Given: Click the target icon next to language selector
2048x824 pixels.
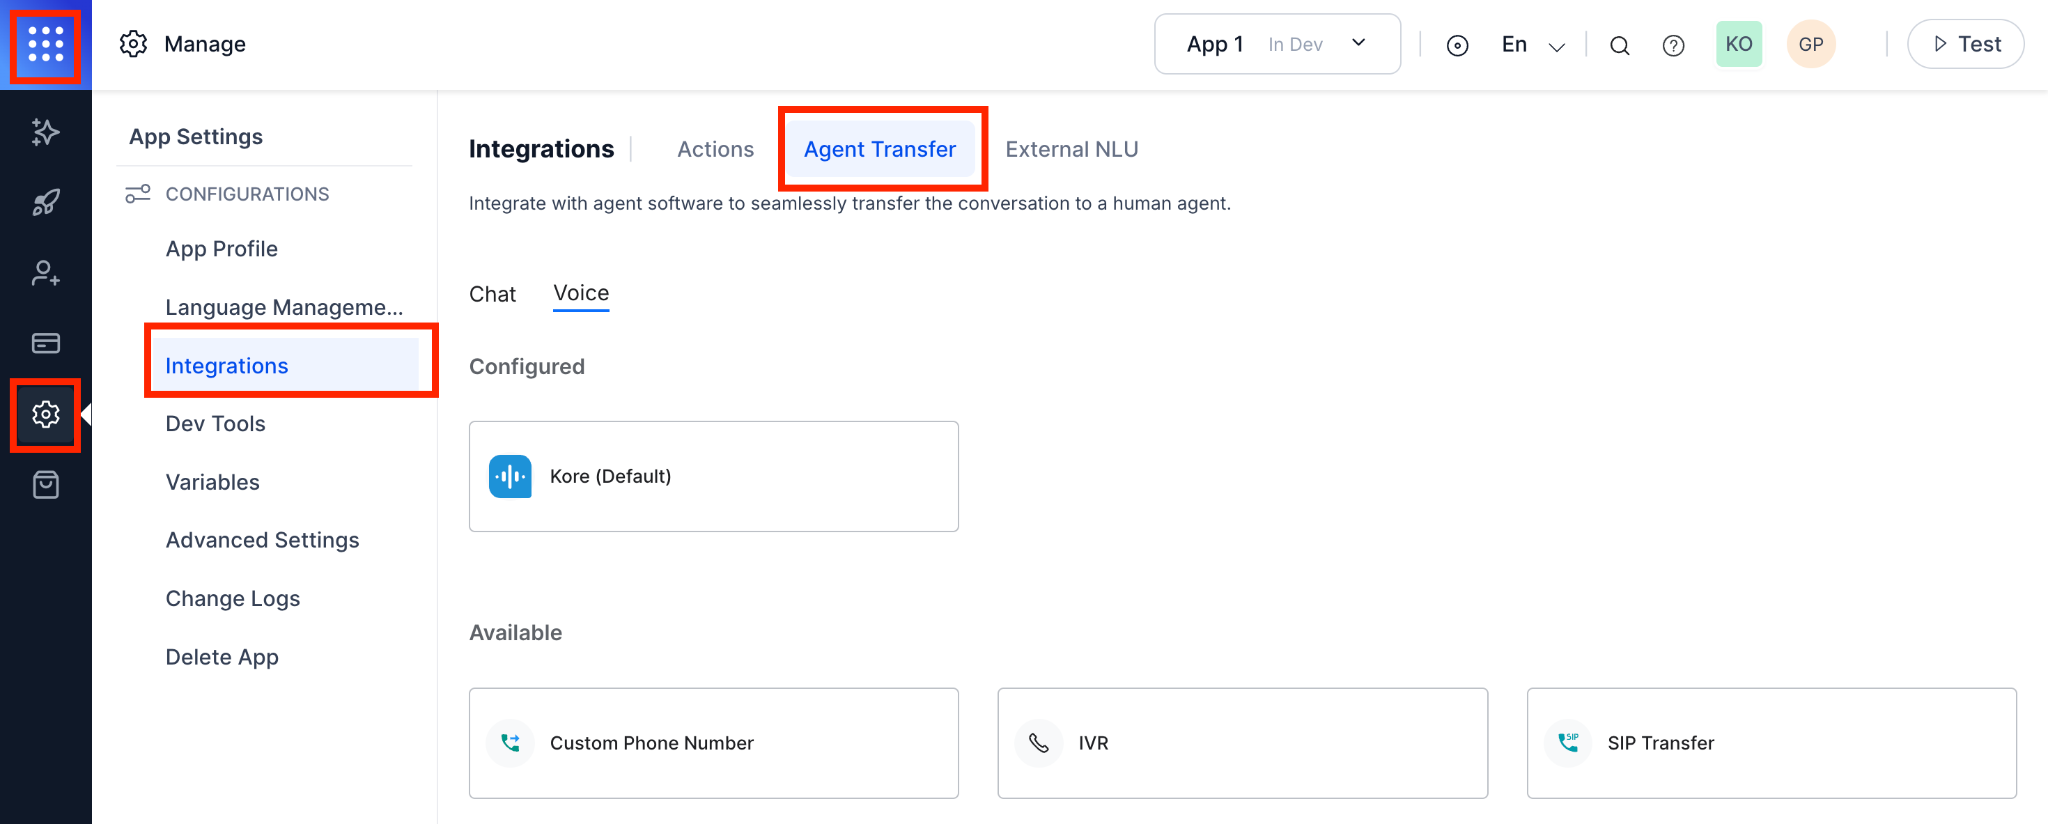Looking at the screenshot, I should pos(1458,45).
